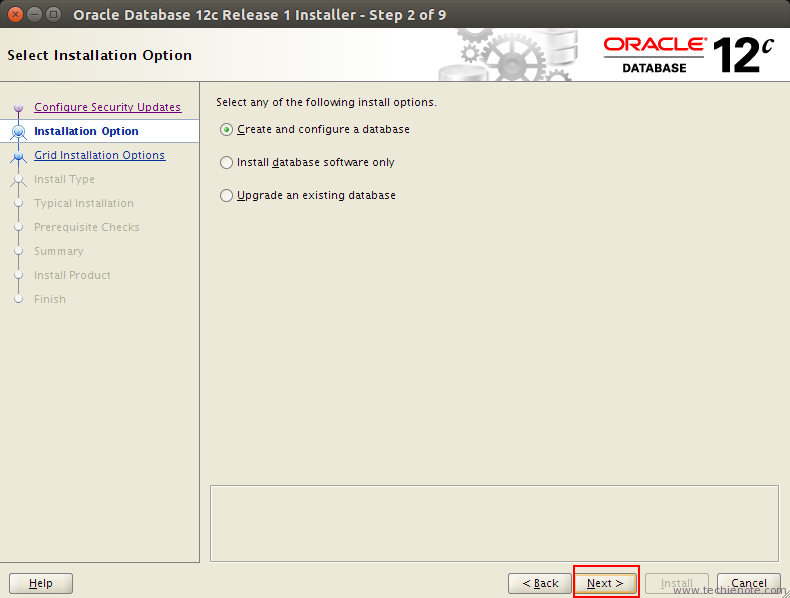Image resolution: width=790 pixels, height=598 pixels.
Task: Click the Summary step node icon
Action: pos(19,251)
